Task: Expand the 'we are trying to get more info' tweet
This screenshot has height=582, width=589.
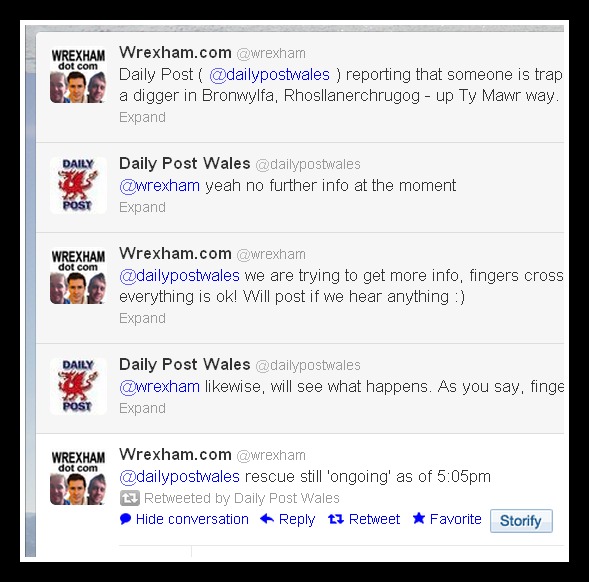Action: coord(142,318)
